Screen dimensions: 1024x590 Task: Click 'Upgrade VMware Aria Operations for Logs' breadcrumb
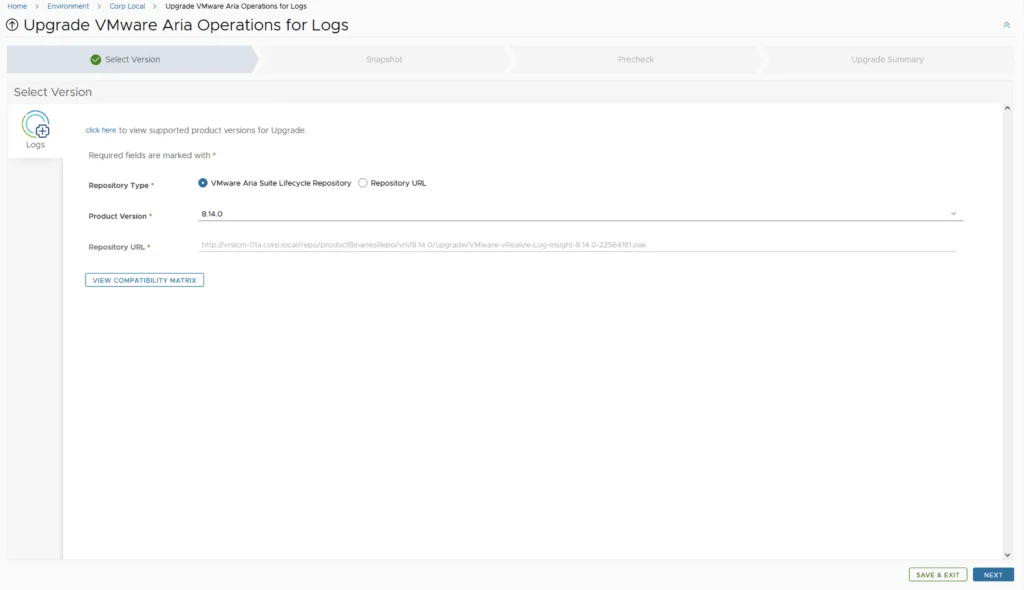point(236,6)
